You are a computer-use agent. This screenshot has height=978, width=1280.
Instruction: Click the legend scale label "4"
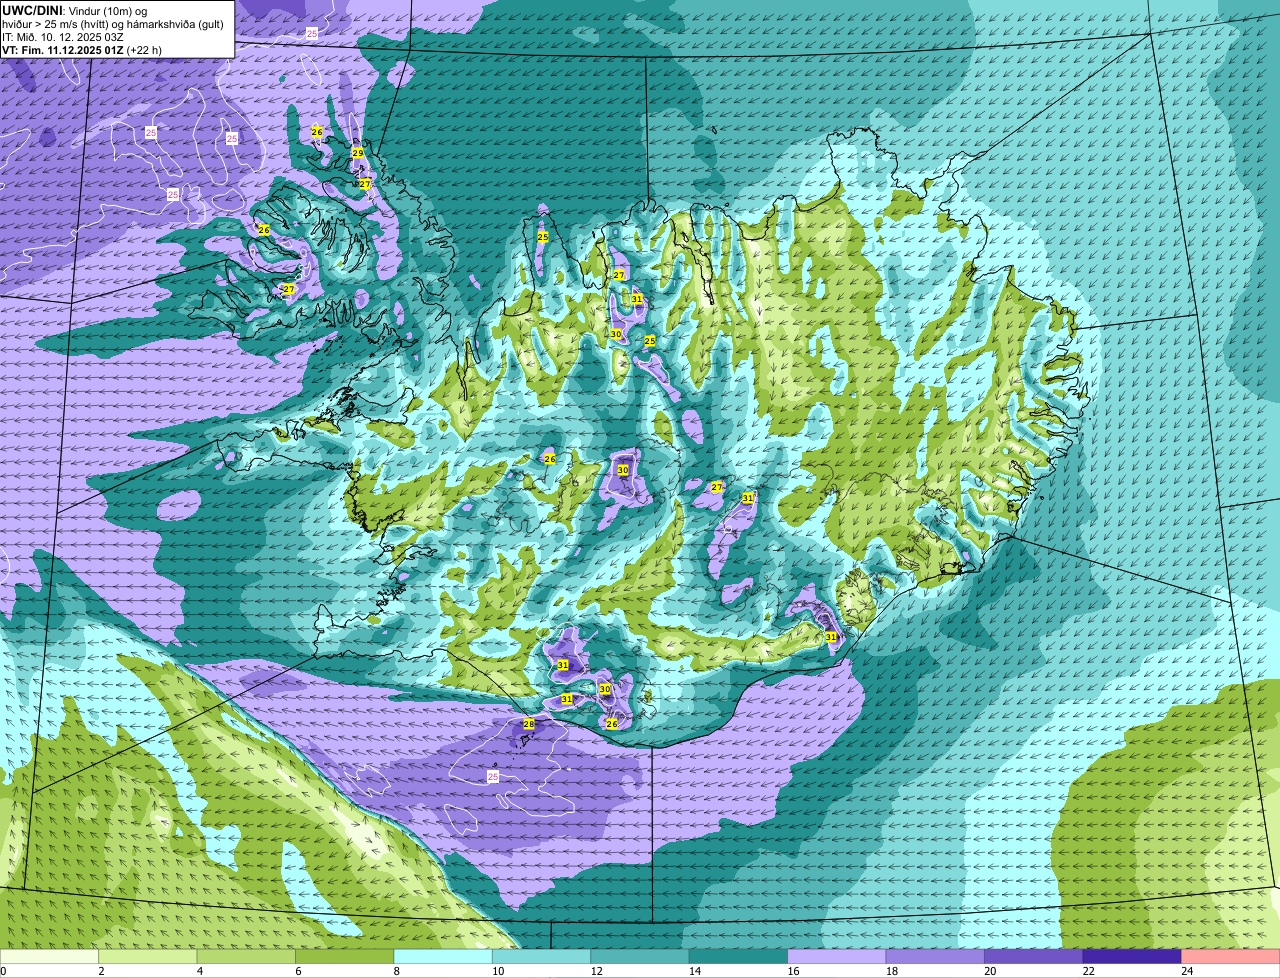200,971
